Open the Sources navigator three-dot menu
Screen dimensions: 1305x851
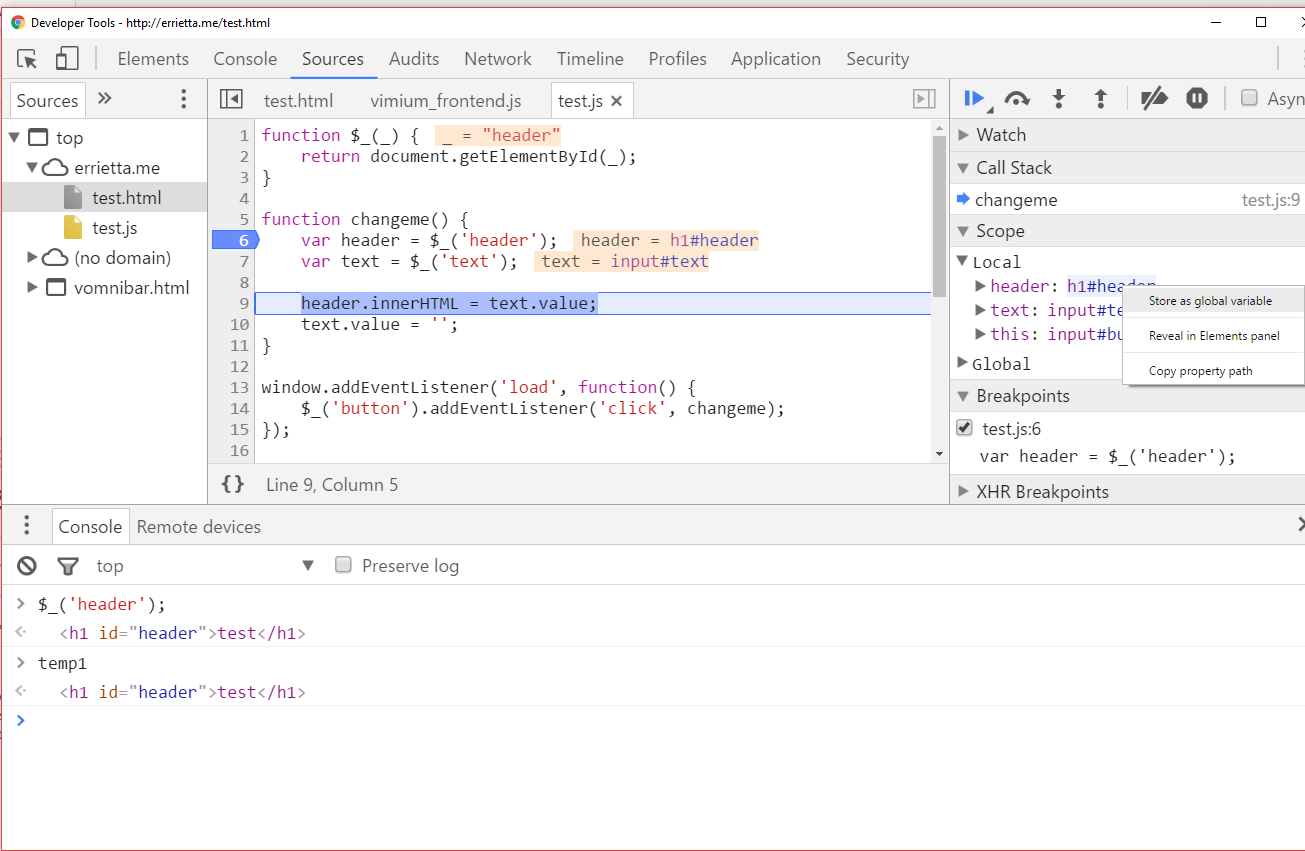[183, 99]
